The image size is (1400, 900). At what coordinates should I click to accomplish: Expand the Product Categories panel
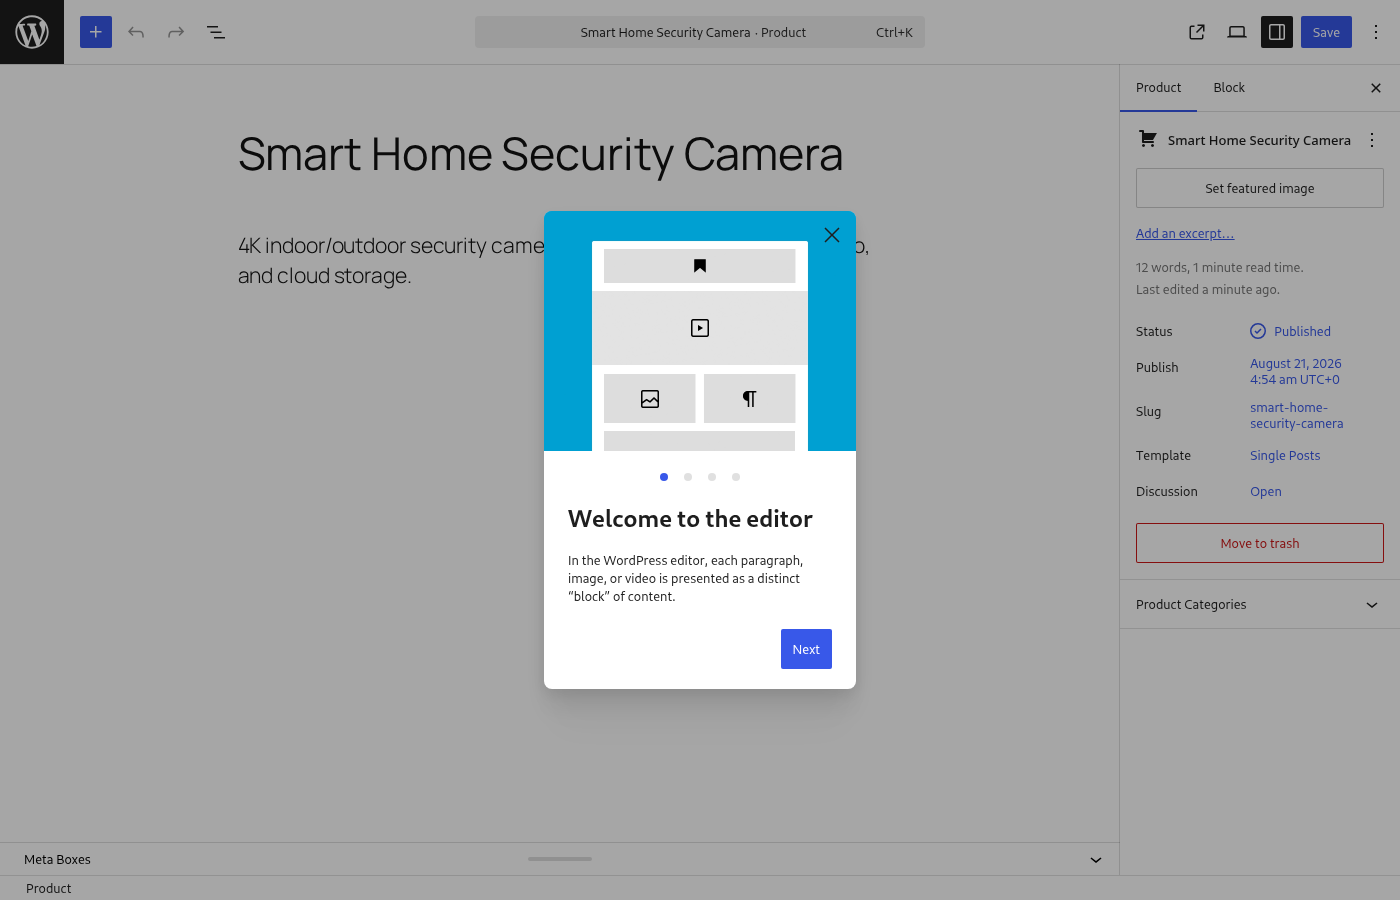point(1260,604)
